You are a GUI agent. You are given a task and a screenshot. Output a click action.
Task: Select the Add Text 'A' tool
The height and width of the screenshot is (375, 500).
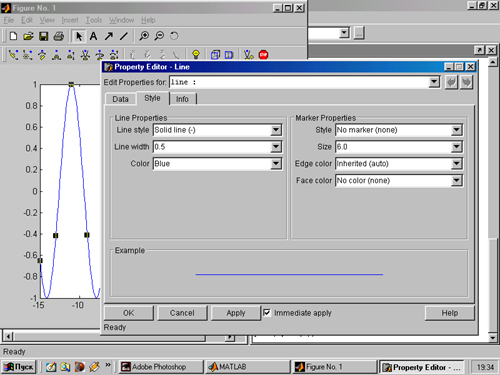[x=94, y=36]
